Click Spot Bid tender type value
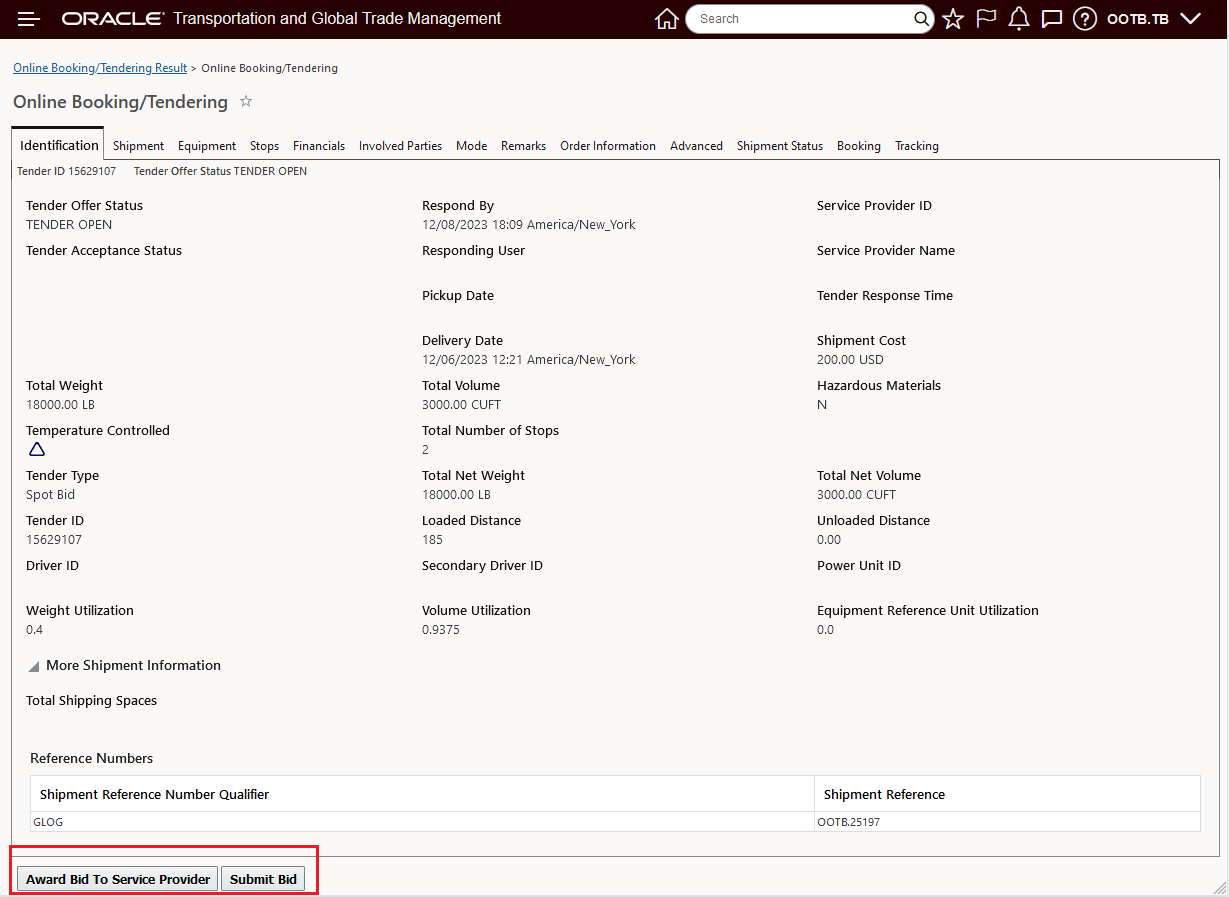The image size is (1229, 897). pyautogui.click(x=50, y=495)
